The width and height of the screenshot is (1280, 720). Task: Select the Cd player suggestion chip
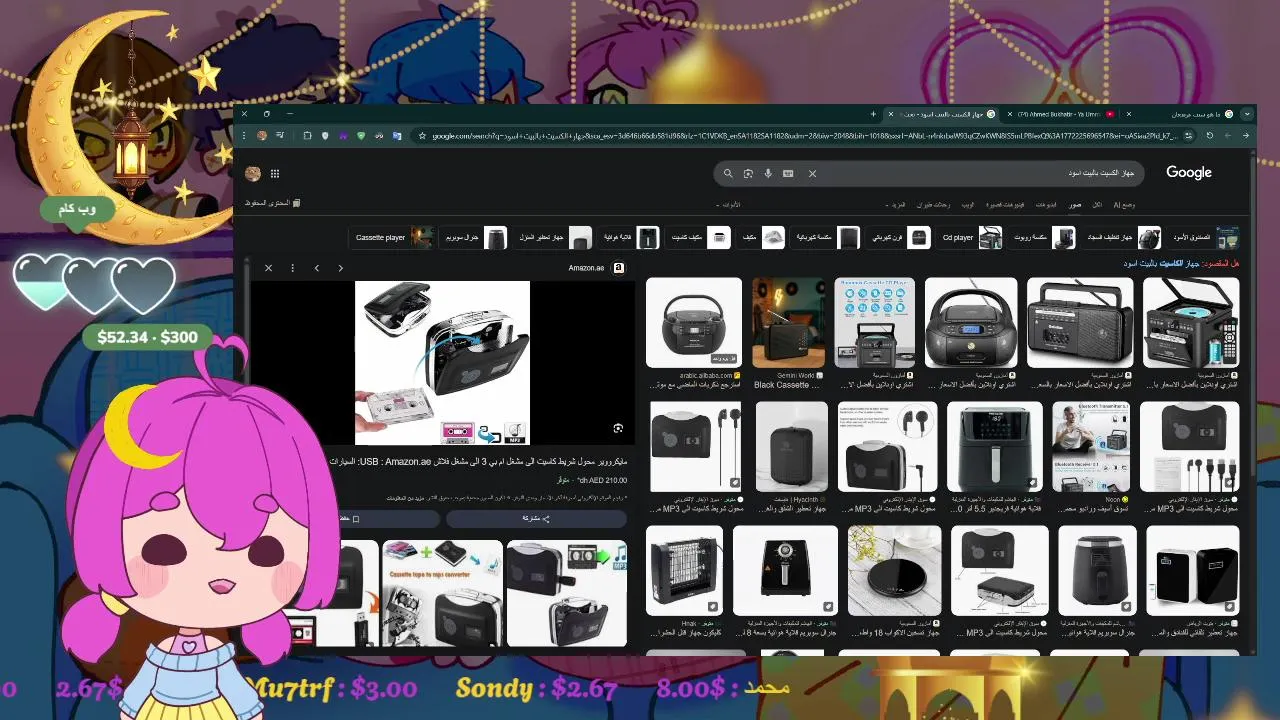[971, 238]
